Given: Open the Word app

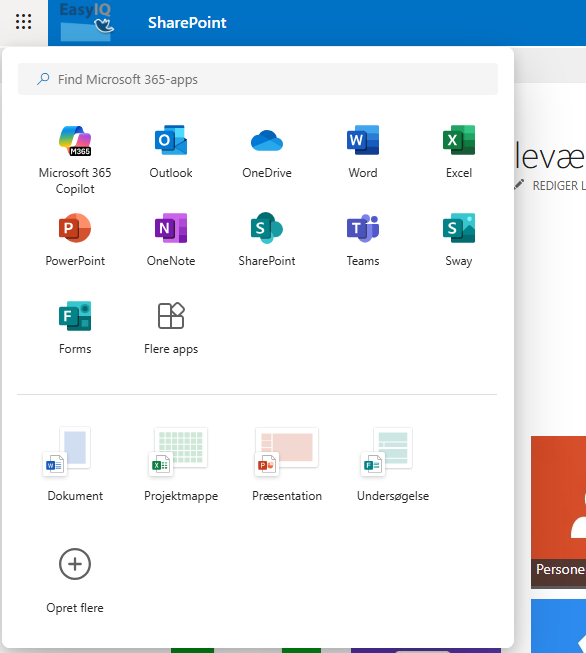Looking at the screenshot, I should (x=363, y=152).
